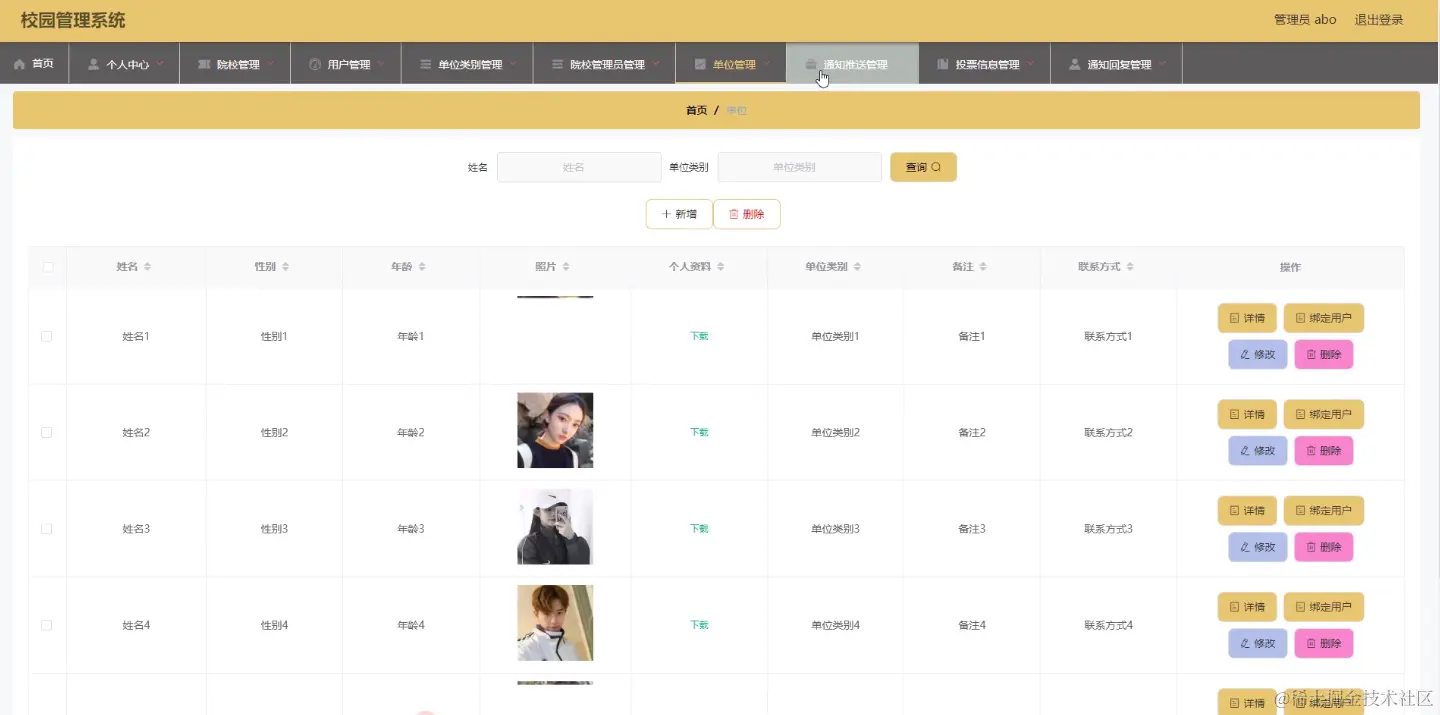Click the 管理员 abo account label
Image resolution: width=1440 pixels, height=715 pixels.
click(x=1305, y=20)
